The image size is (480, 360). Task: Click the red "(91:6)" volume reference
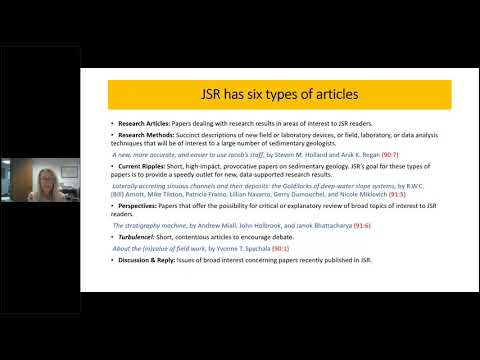pyautogui.click(x=362, y=226)
